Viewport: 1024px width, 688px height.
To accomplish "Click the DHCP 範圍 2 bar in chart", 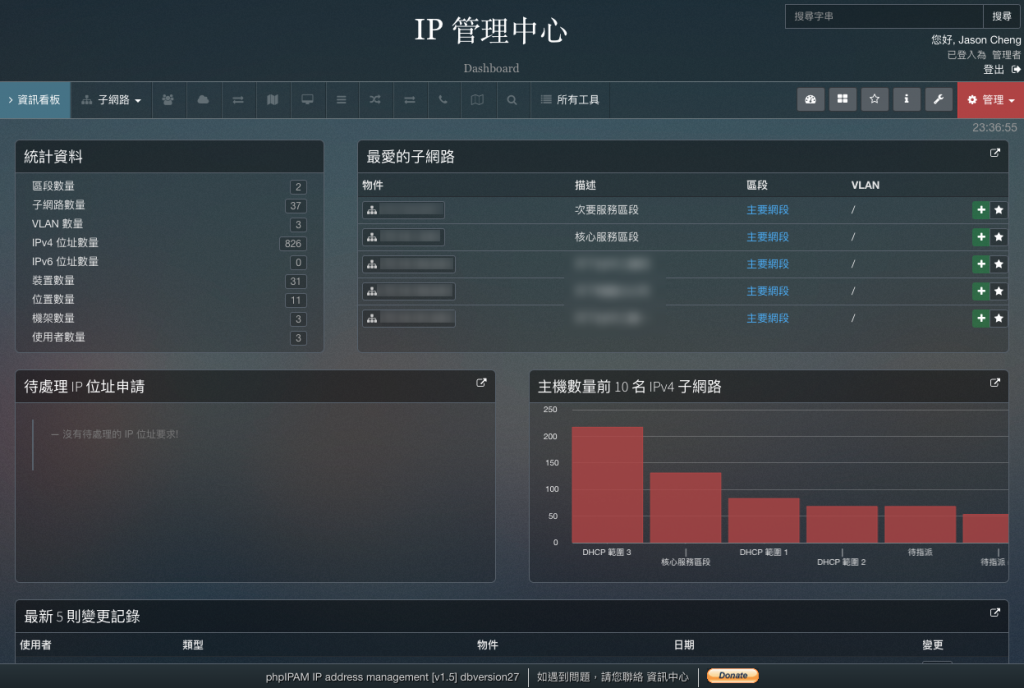I will 842,524.
